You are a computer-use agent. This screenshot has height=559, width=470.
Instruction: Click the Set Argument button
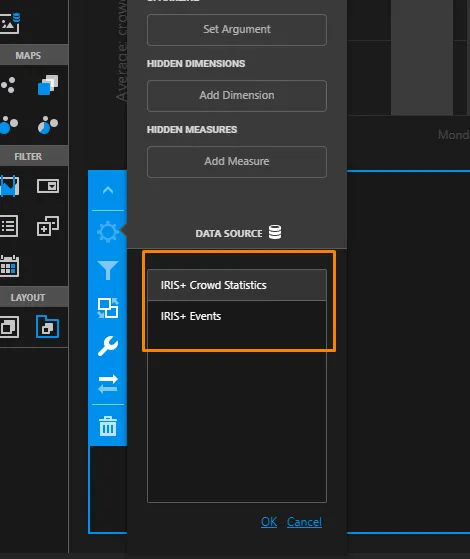pyautogui.click(x=236, y=30)
